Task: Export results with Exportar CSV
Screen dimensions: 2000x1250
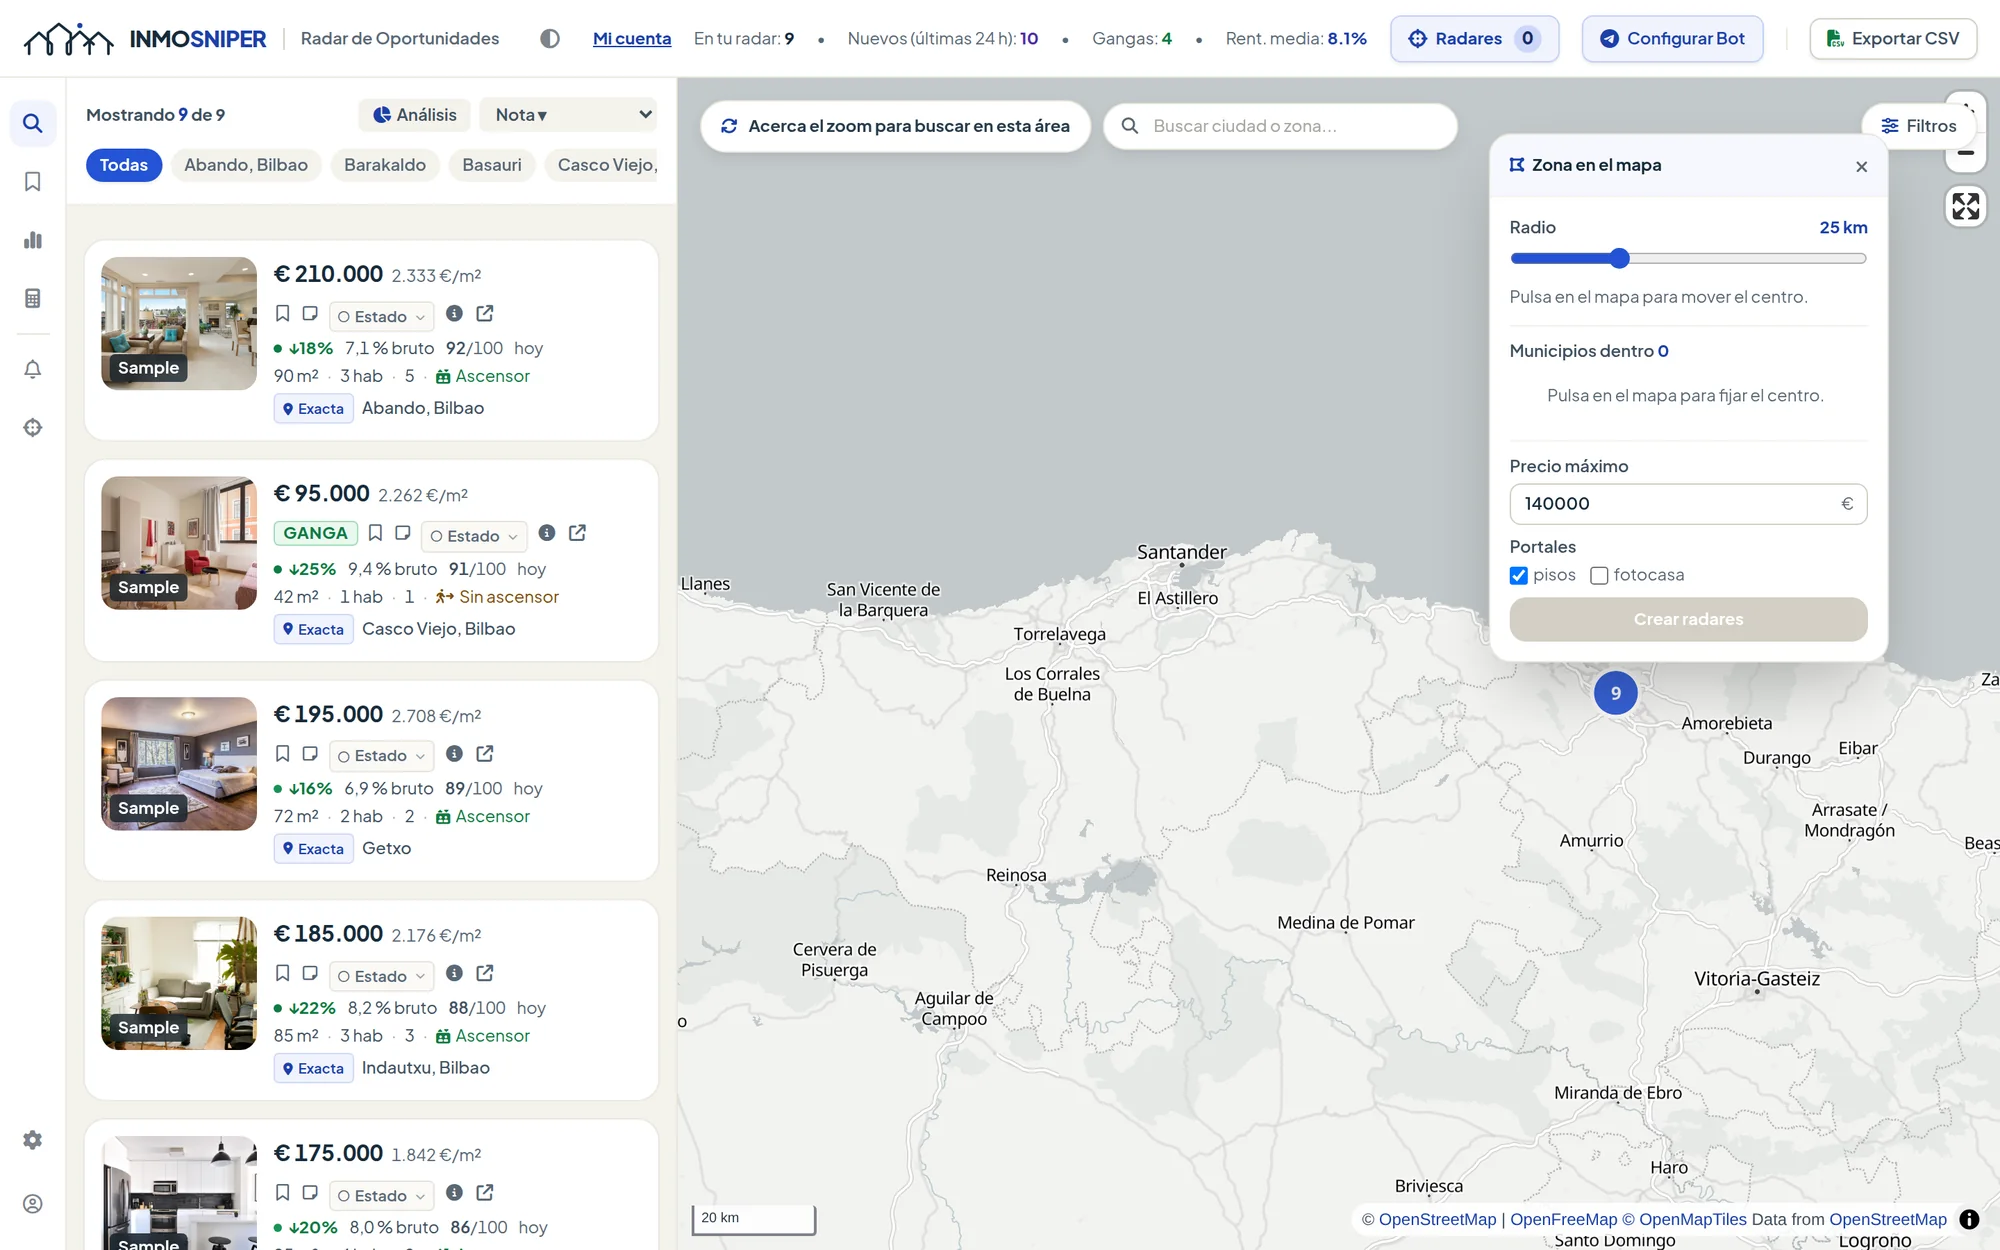Action: pos(1893,39)
